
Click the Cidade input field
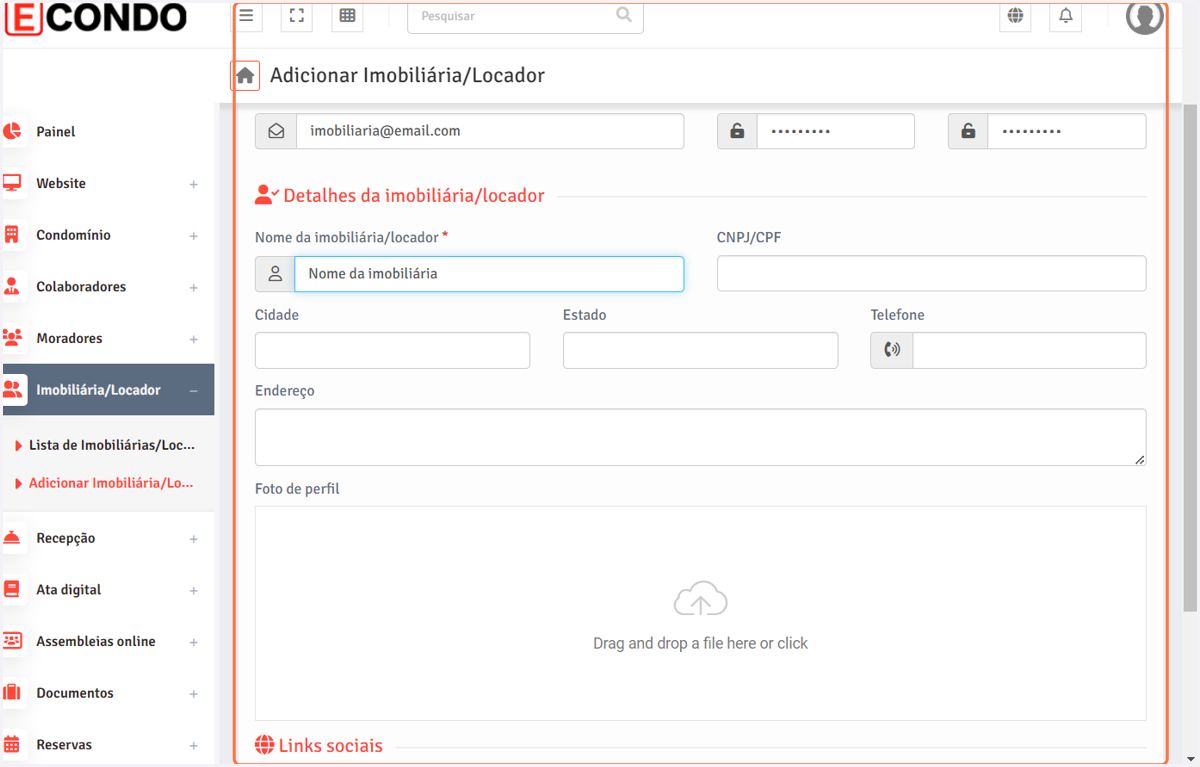tap(392, 350)
